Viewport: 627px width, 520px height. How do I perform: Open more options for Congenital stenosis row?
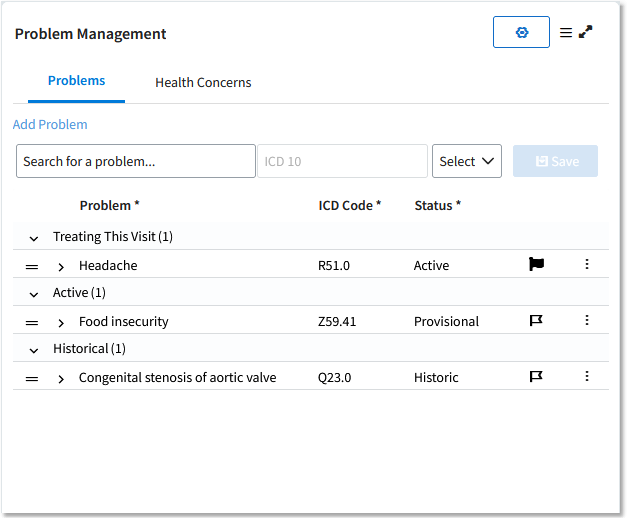(x=587, y=376)
